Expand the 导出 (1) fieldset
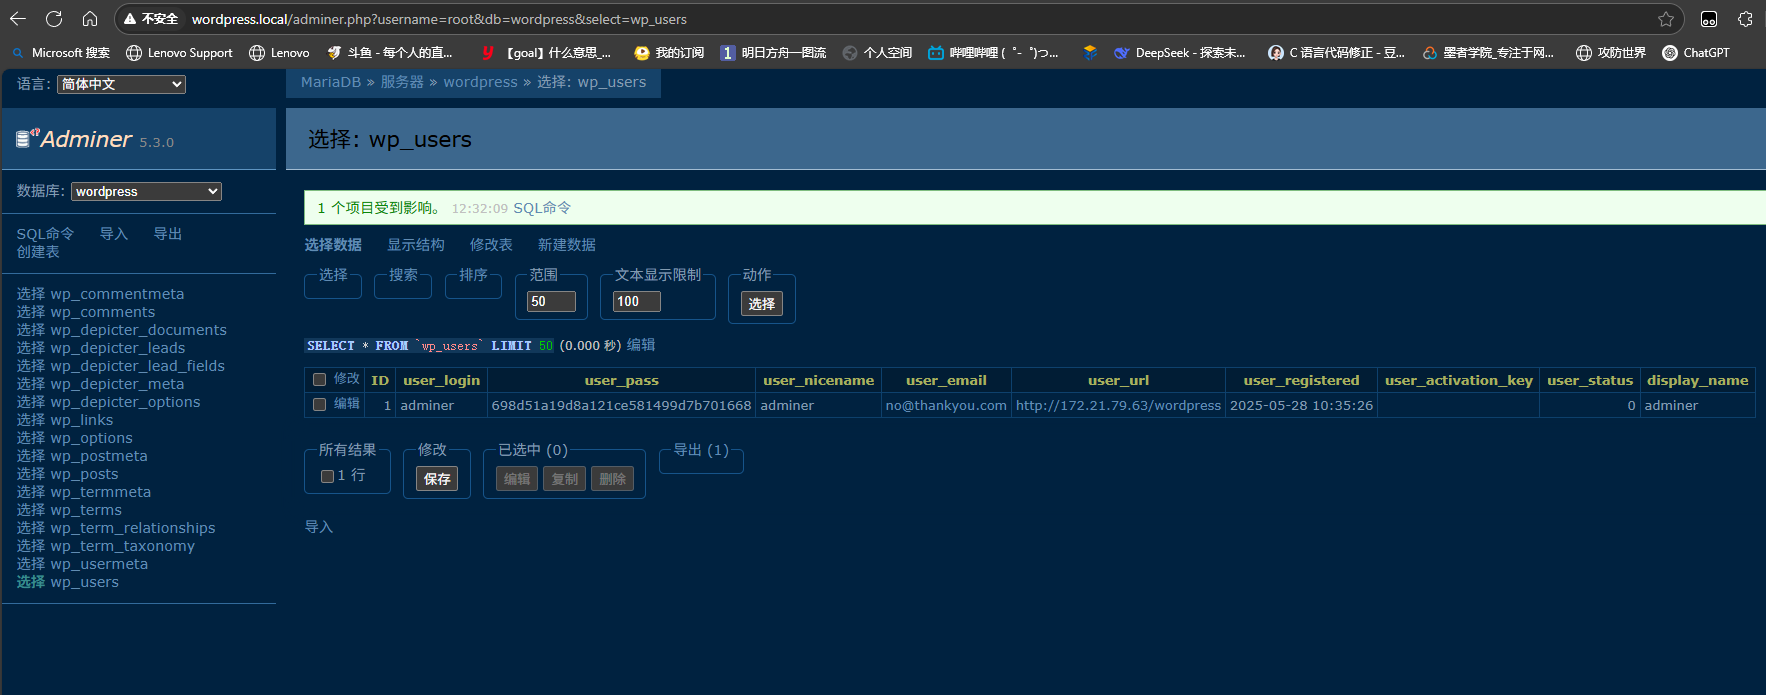1766x695 pixels. pyautogui.click(x=701, y=450)
